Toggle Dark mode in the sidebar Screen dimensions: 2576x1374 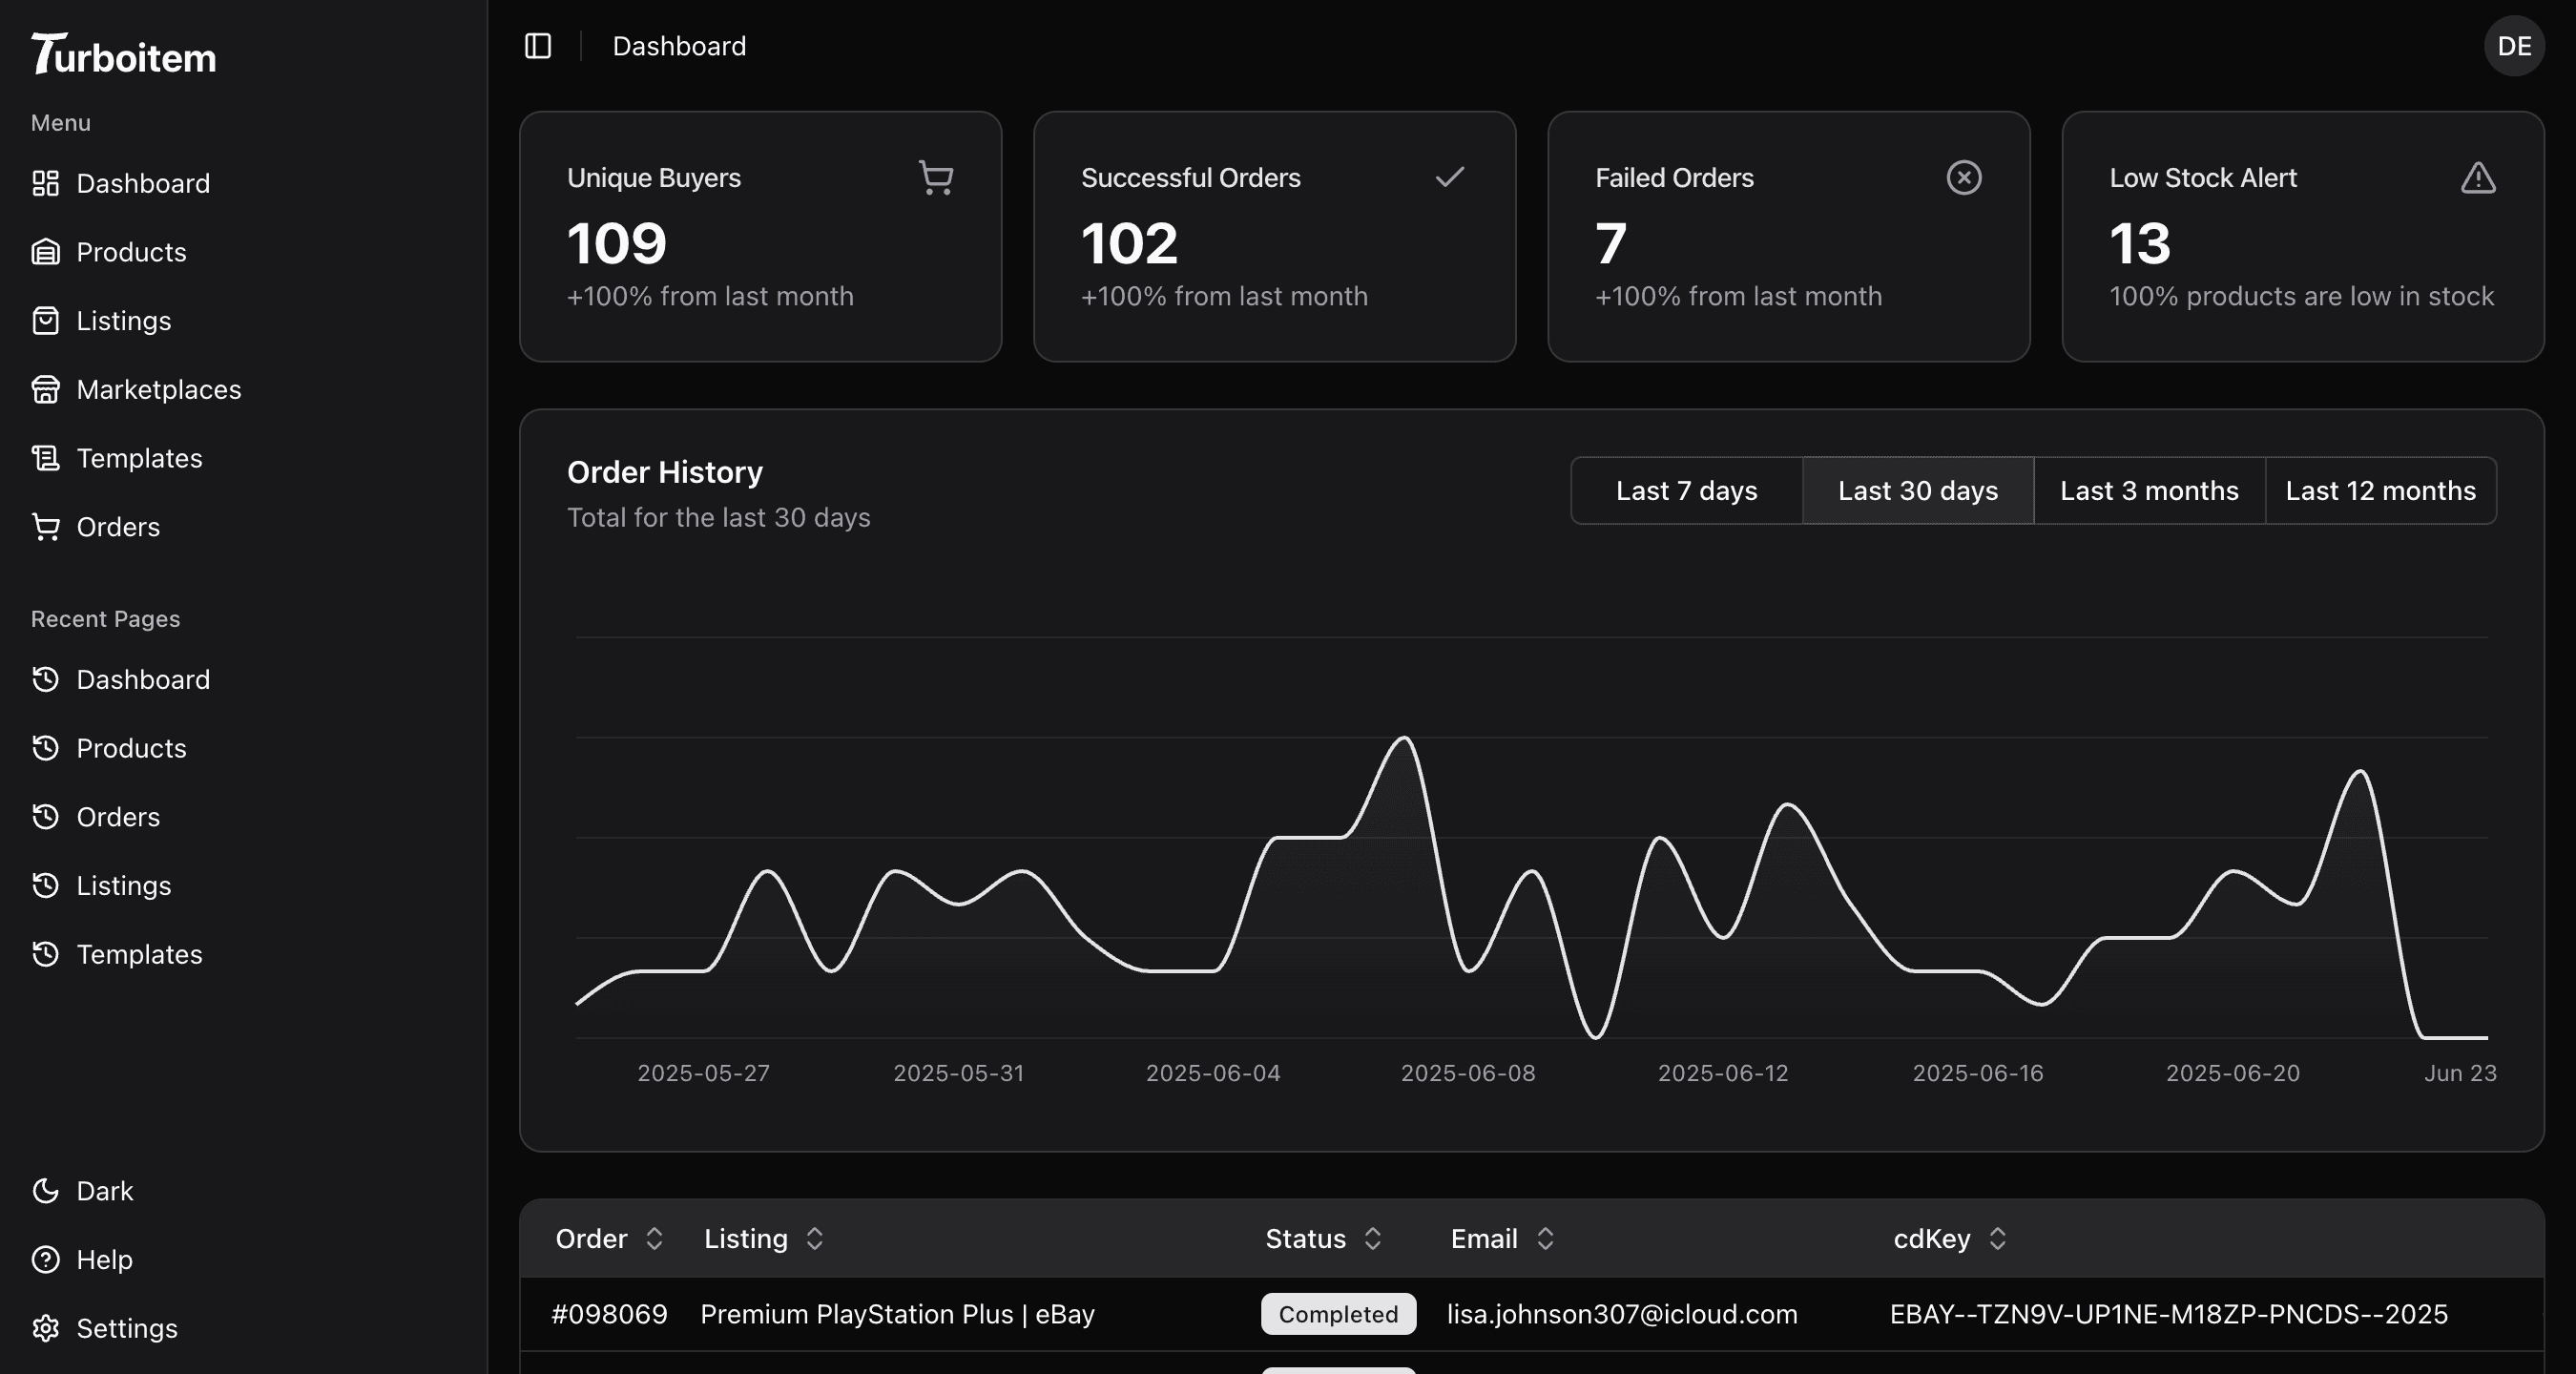tap(105, 1190)
